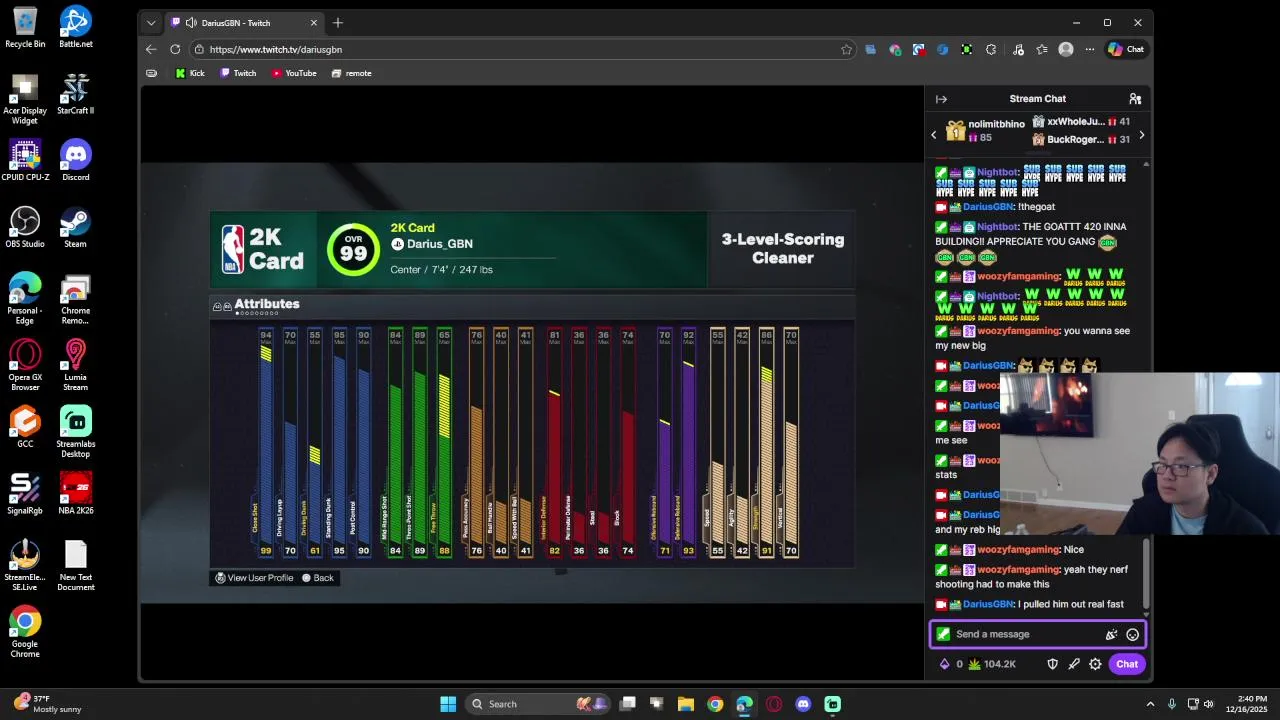Click the Attributes heading in stream
This screenshot has height=720, width=1280.
pos(266,304)
